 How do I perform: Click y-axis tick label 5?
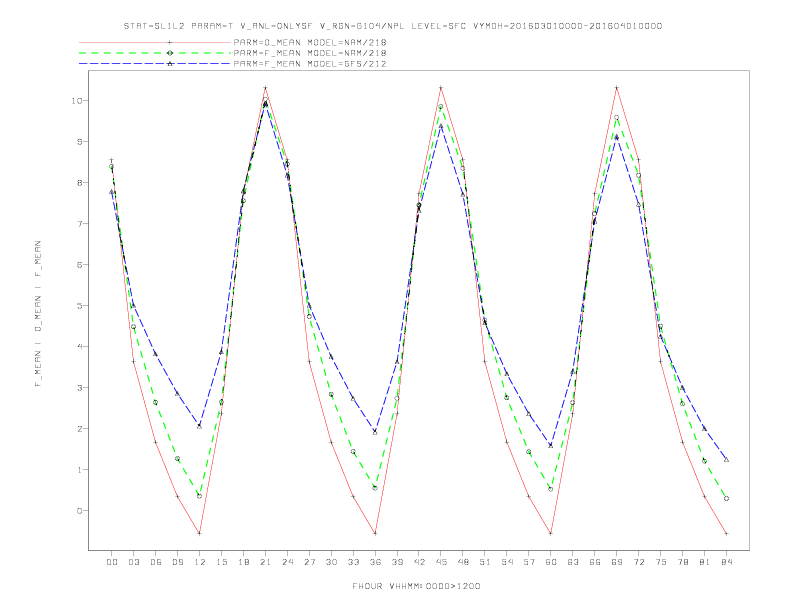79,305
